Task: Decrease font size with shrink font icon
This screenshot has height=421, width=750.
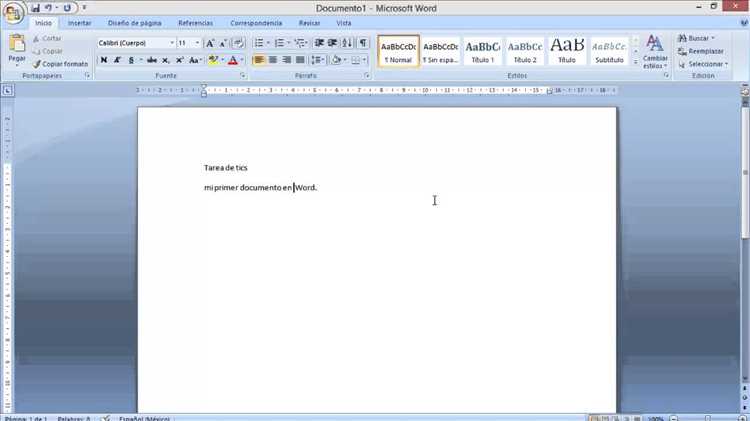Action: (223, 43)
